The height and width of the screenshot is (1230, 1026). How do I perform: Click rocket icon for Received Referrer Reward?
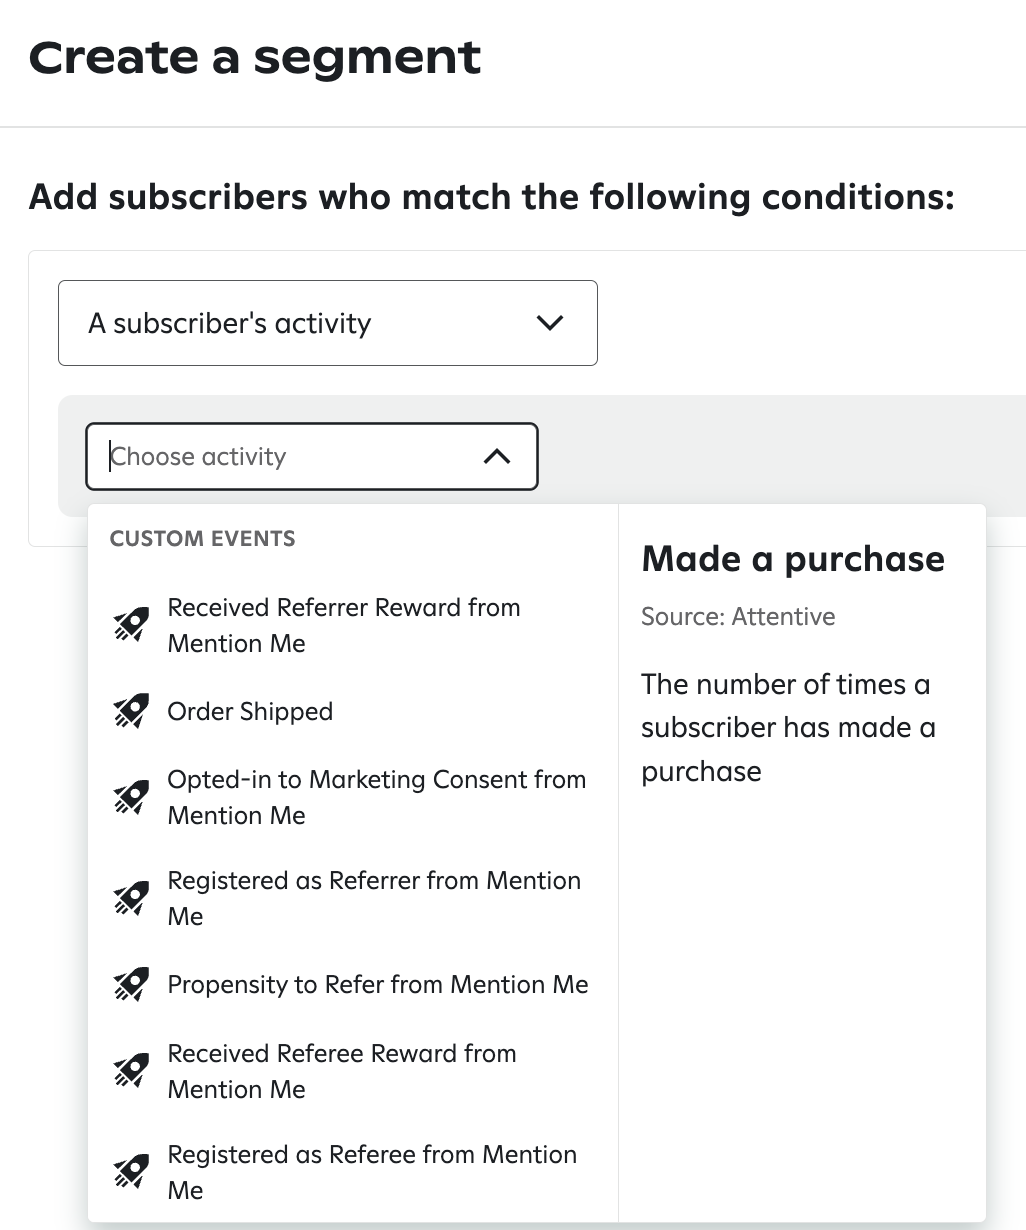click(131, 625)
